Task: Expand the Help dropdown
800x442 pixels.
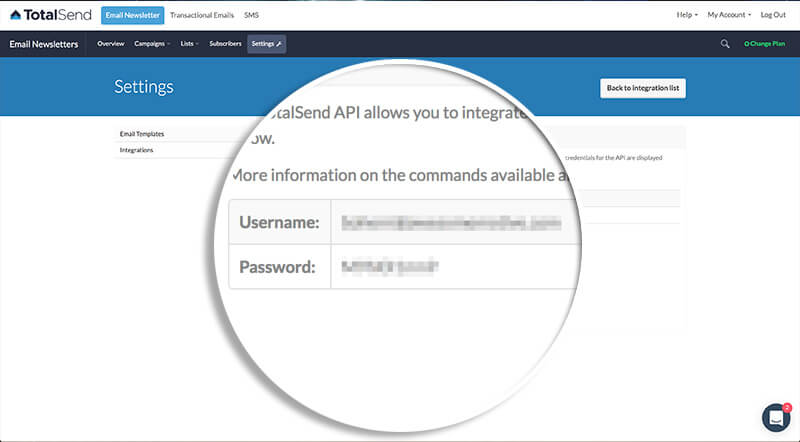Action: pyautogui.click(x=687, y=15)
